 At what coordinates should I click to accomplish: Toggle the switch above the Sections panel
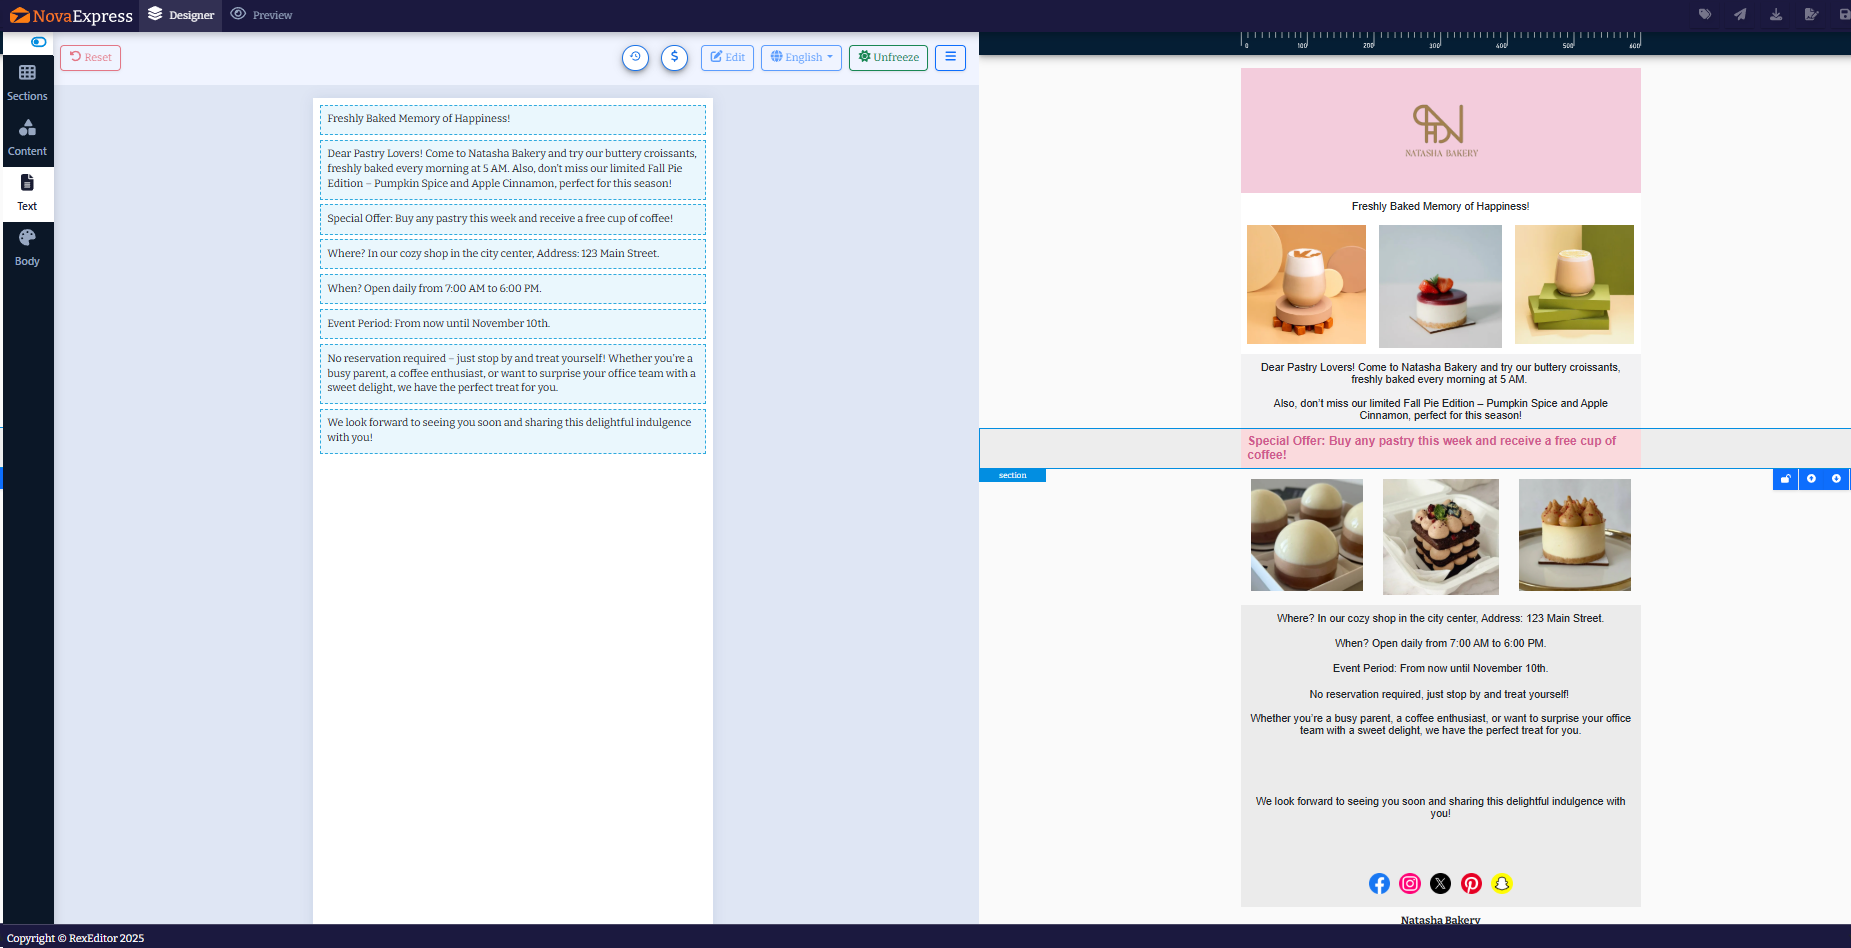(38, 42)
